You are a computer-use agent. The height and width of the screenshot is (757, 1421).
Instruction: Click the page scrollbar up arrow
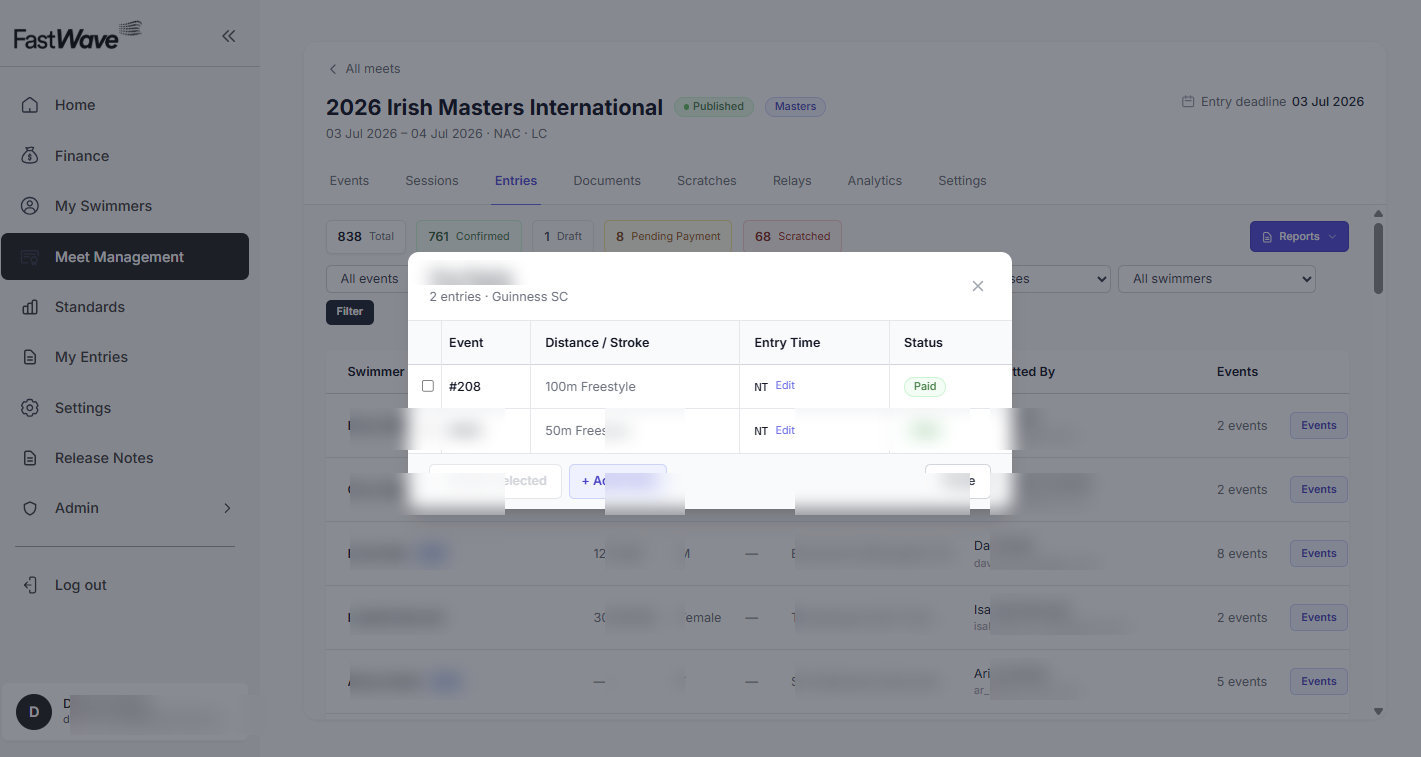(1378, 214)
